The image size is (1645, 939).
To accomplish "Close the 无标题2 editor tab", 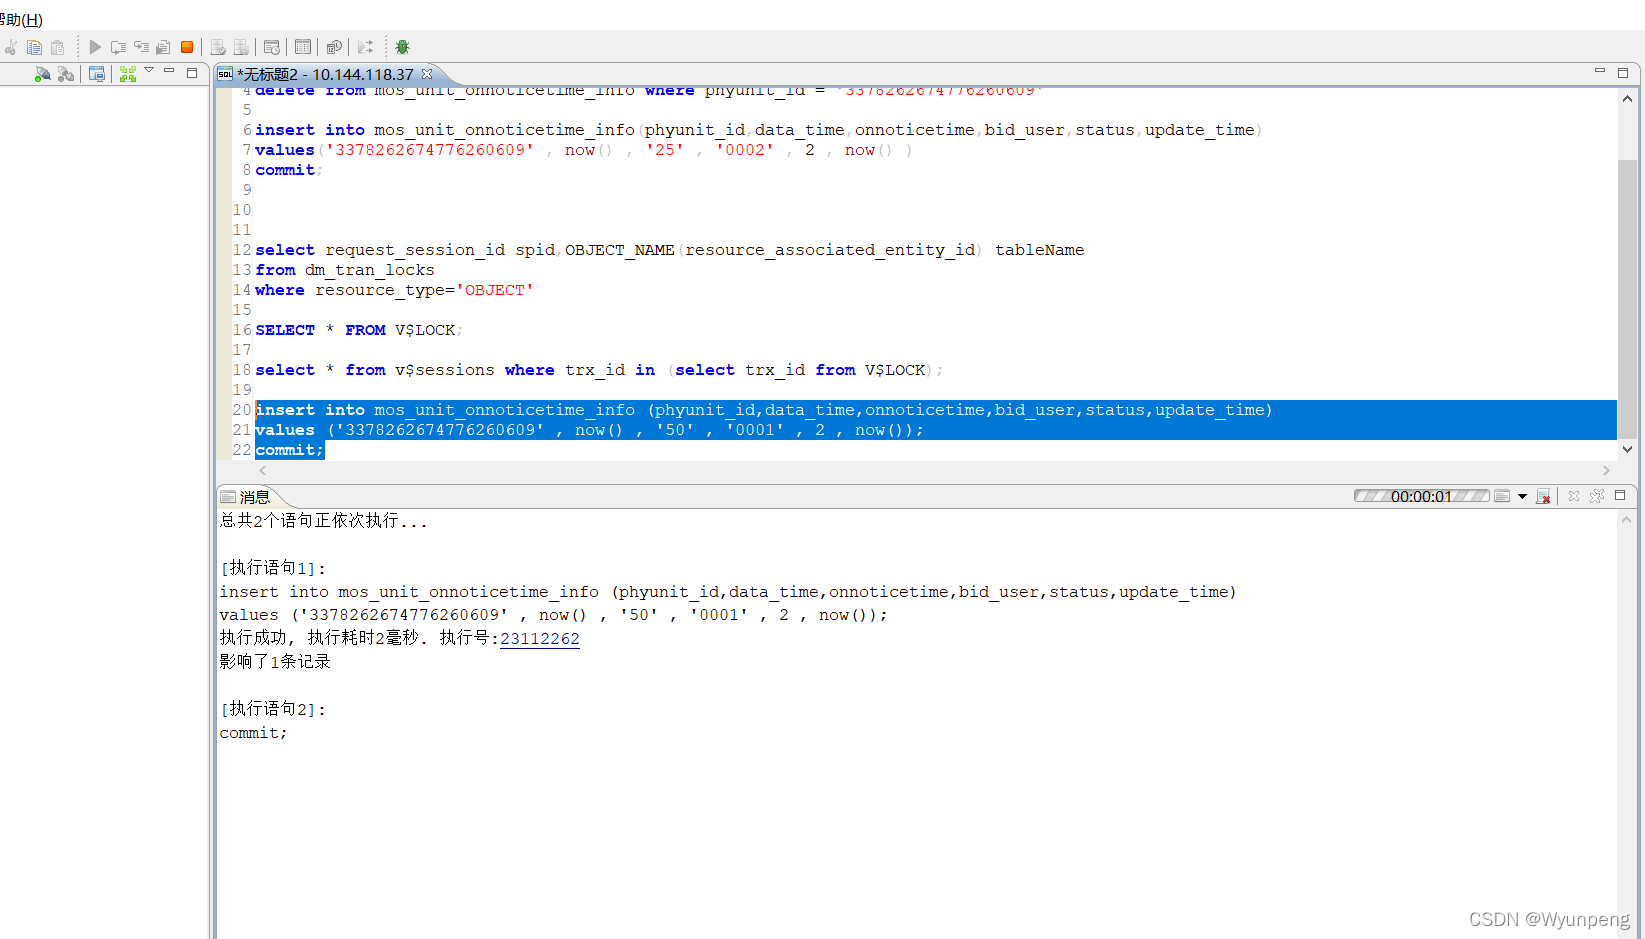I will [427, 74].
